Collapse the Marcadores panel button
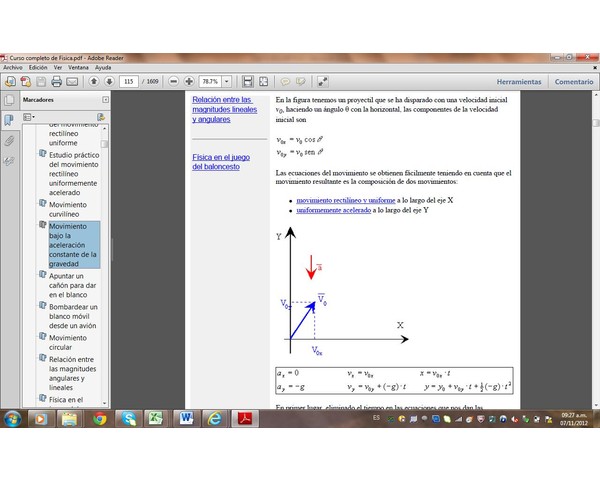Image resolution: width=600 pixels, height=480 pixels. pos(105,100)
